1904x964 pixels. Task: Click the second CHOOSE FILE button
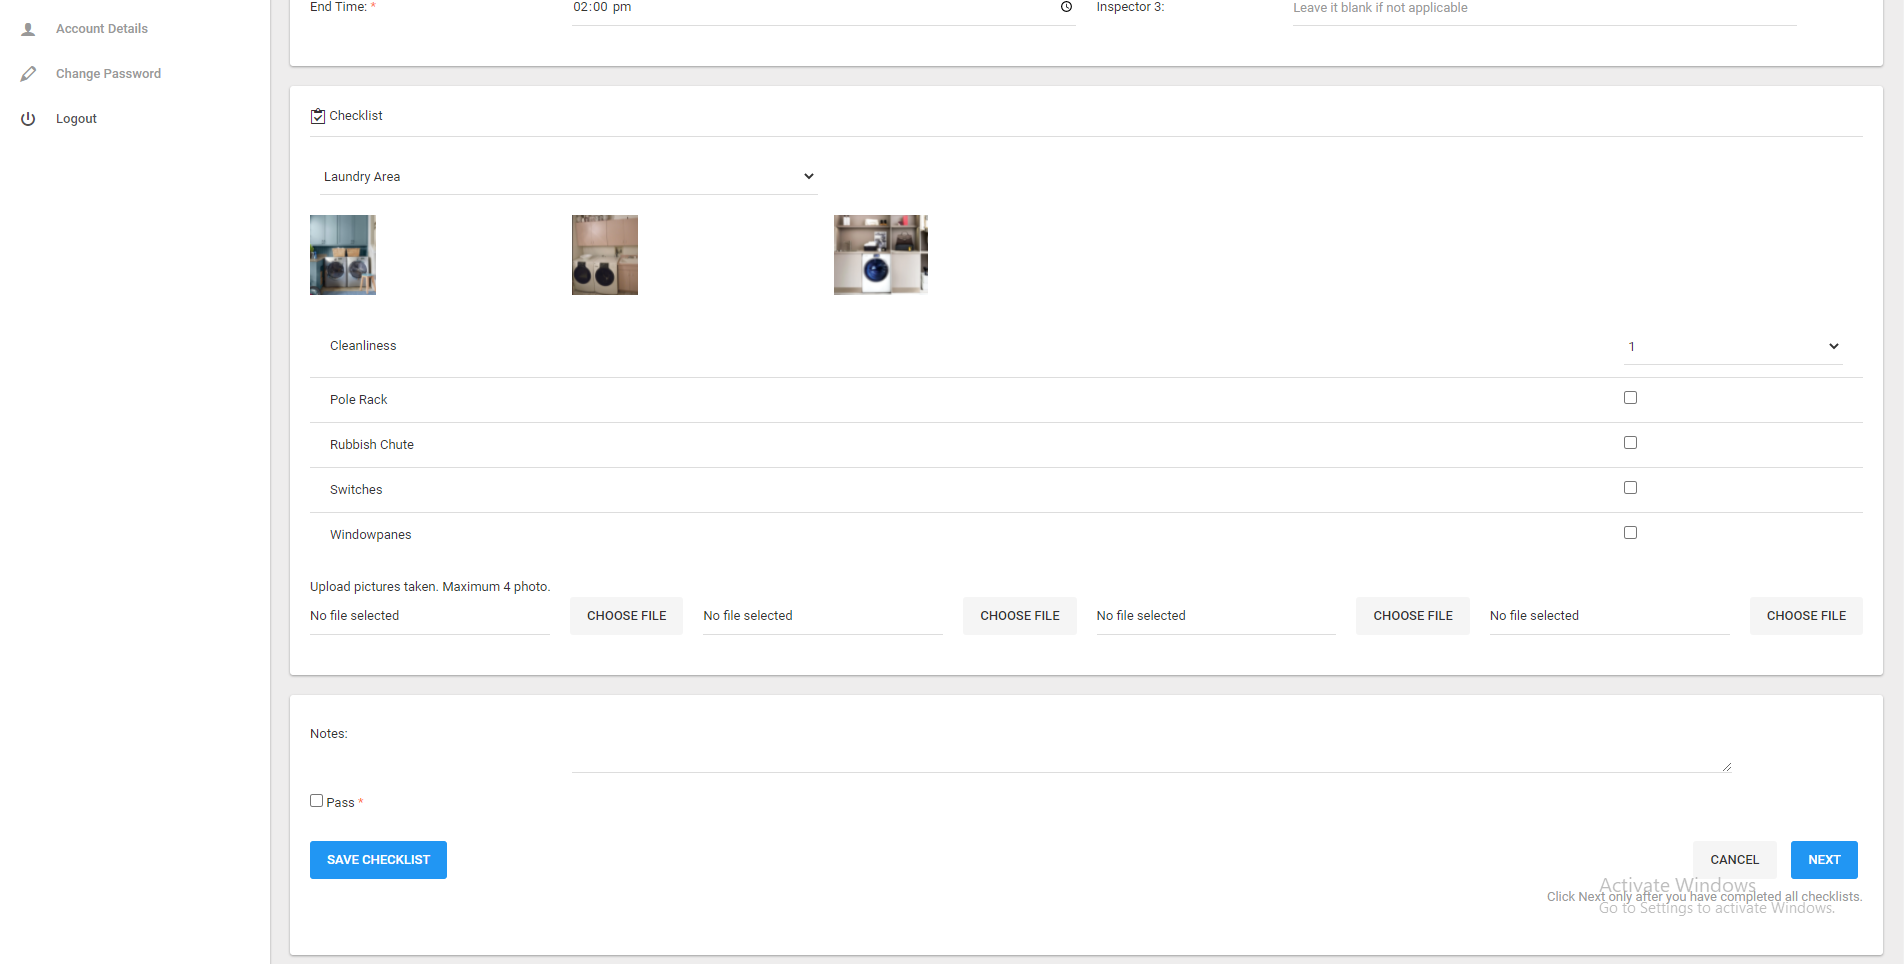[1020, 616]
